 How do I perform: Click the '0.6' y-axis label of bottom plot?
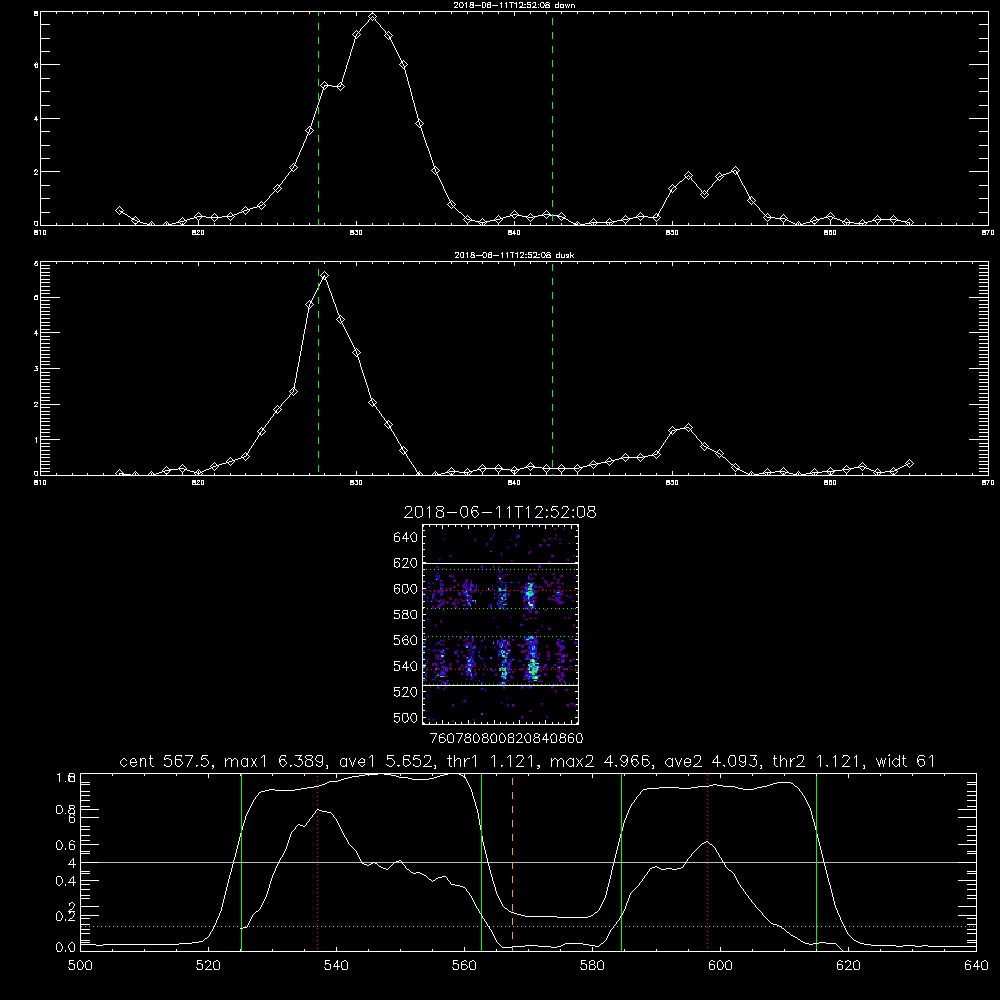point(66,845)
